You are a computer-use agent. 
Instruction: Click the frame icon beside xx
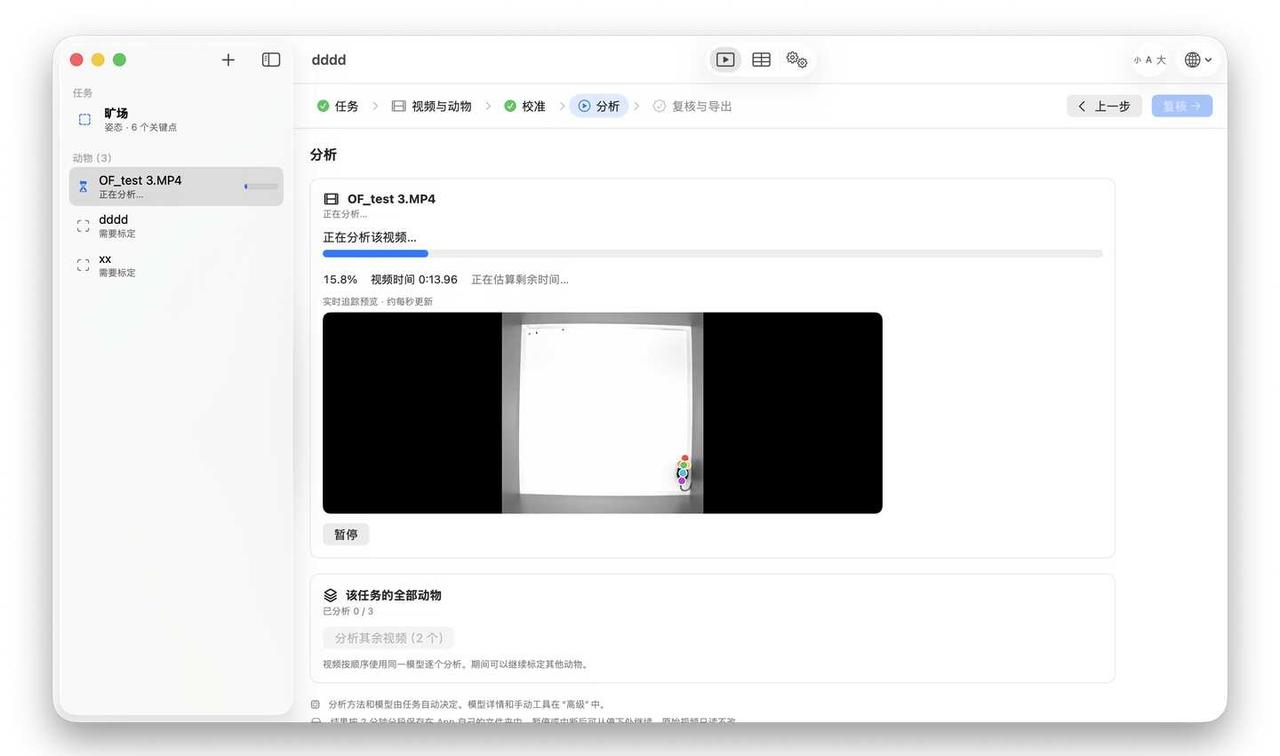tap(83, 265)
